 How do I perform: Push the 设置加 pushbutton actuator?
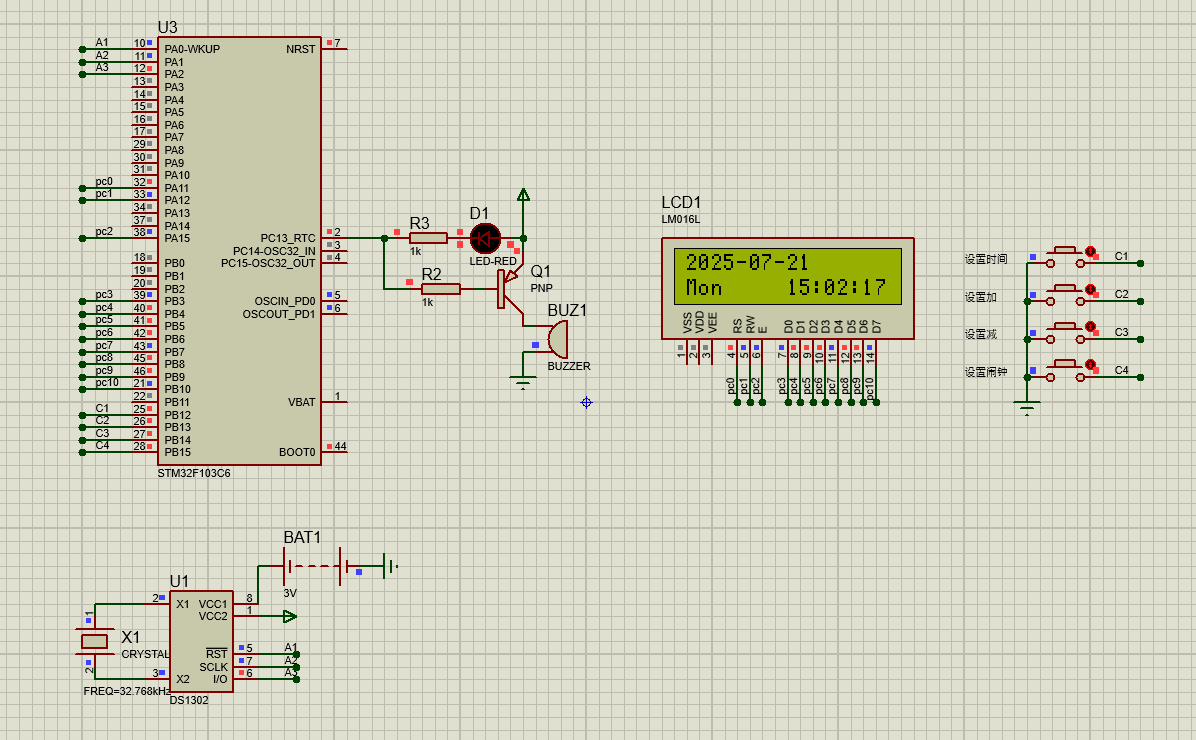tap(1066, 288)
